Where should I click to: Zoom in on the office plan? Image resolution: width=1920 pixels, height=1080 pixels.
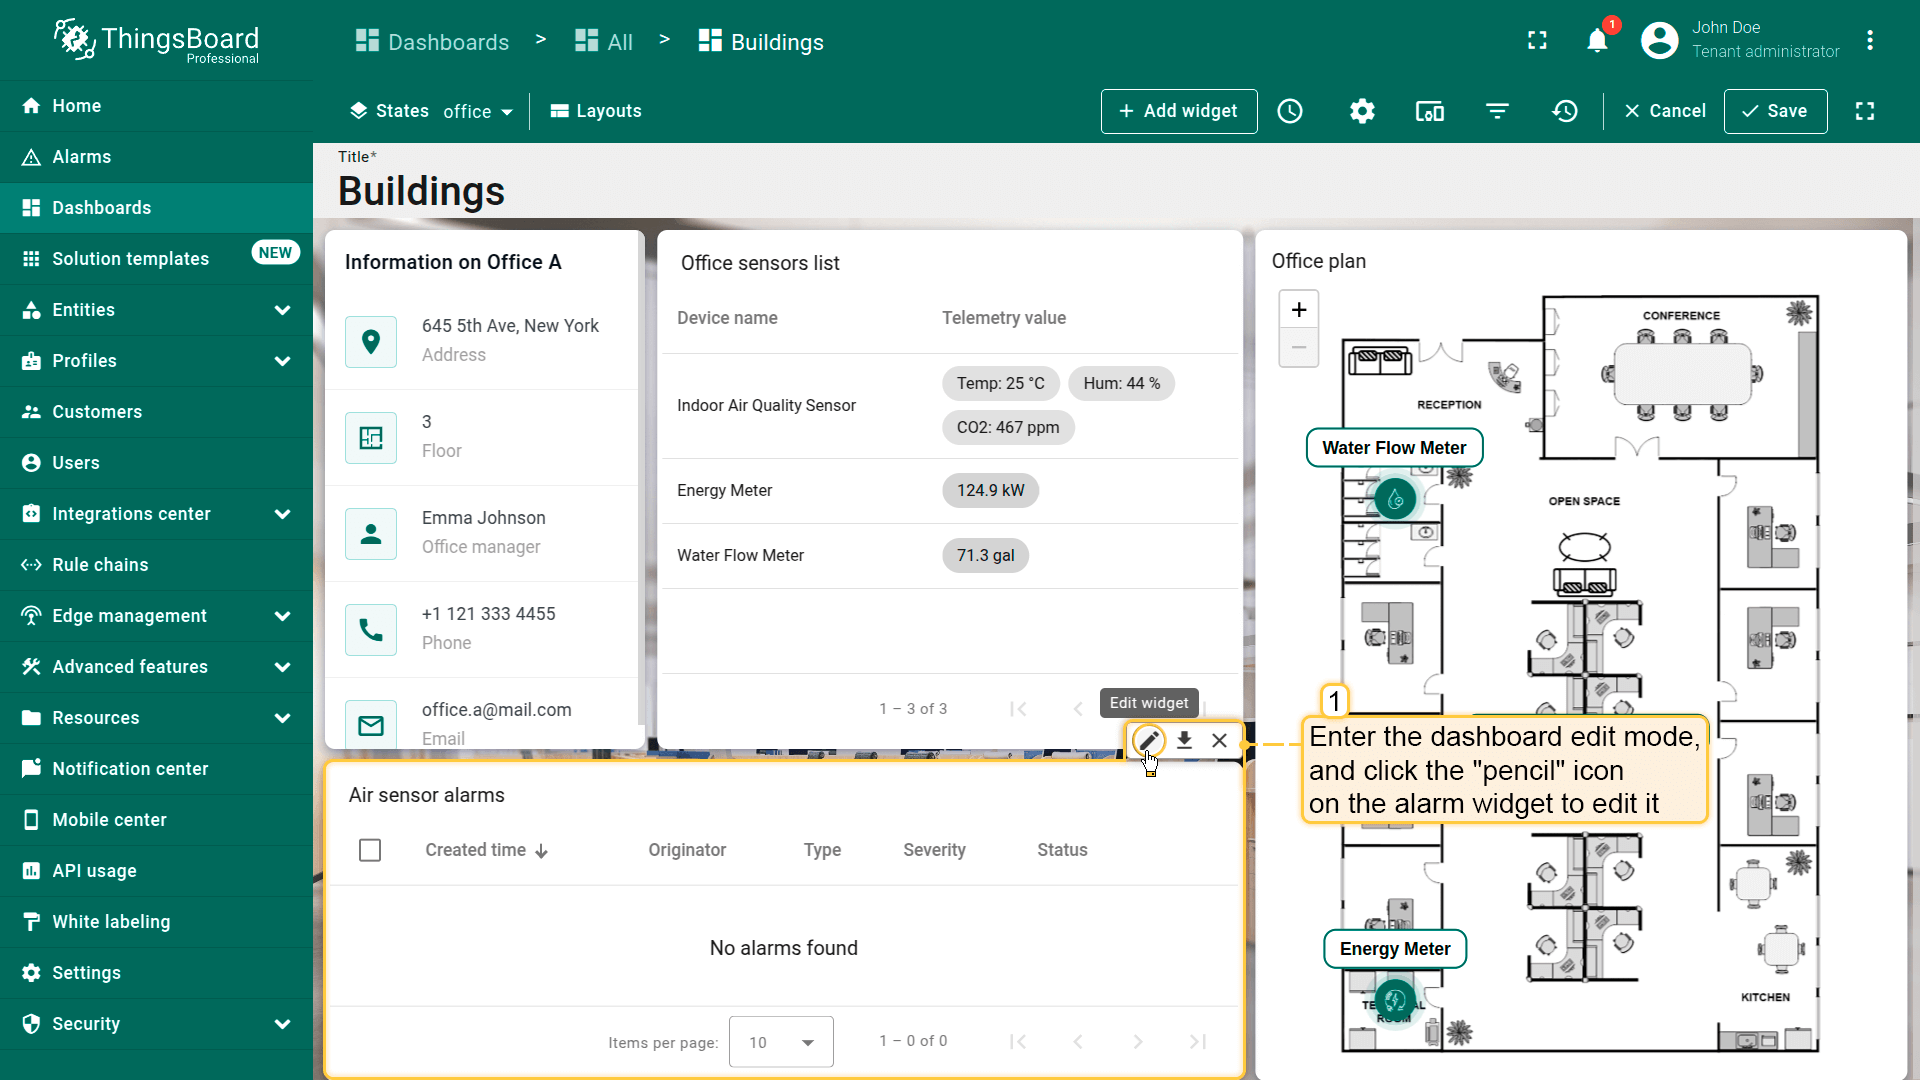(x=1298, y=310)
